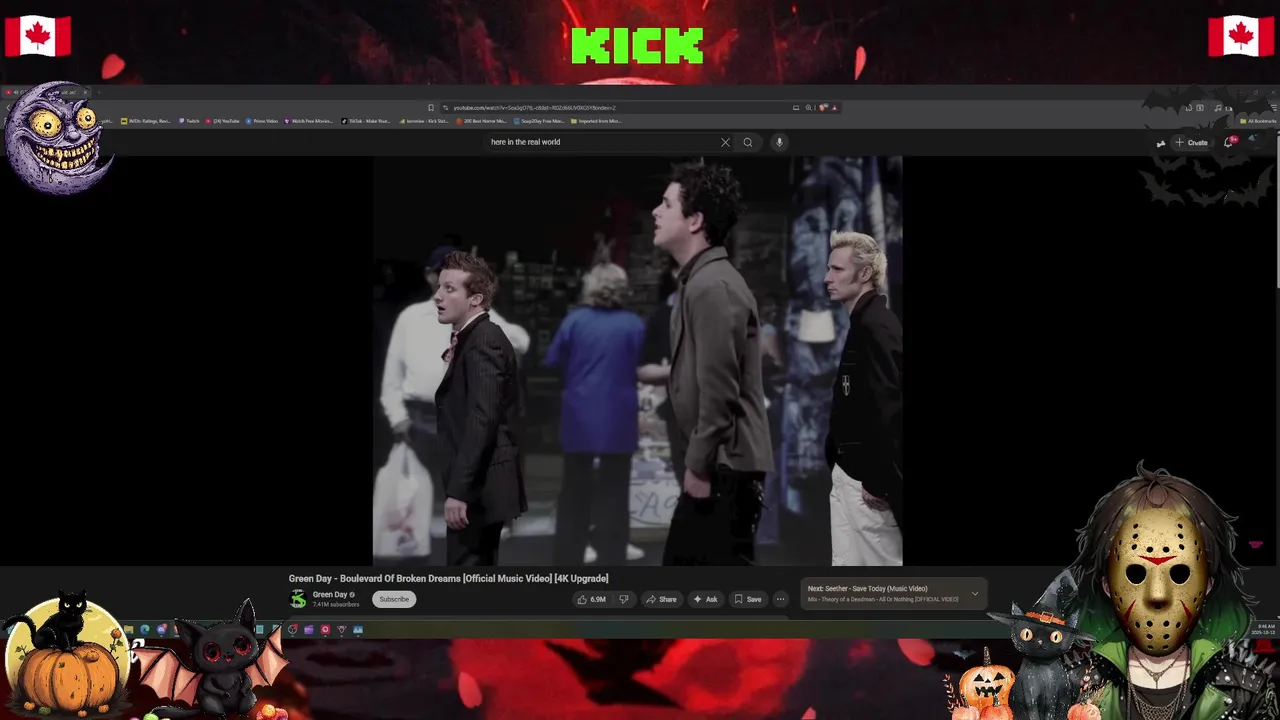Click the video title text
1280x720 pixels.
coord(448,578)
